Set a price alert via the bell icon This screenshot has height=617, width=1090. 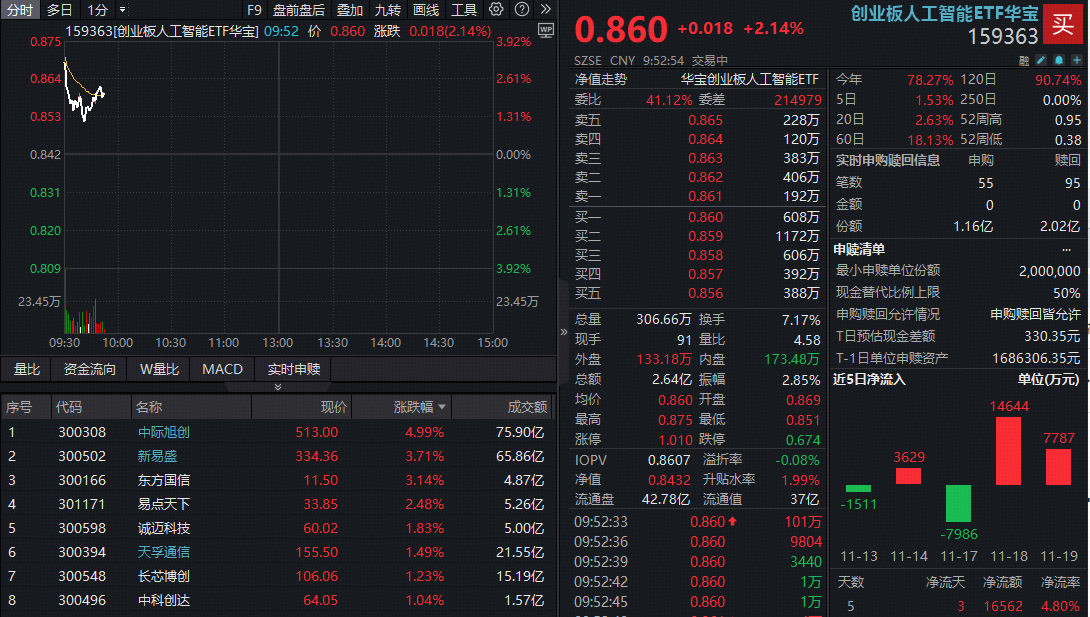1059,60
